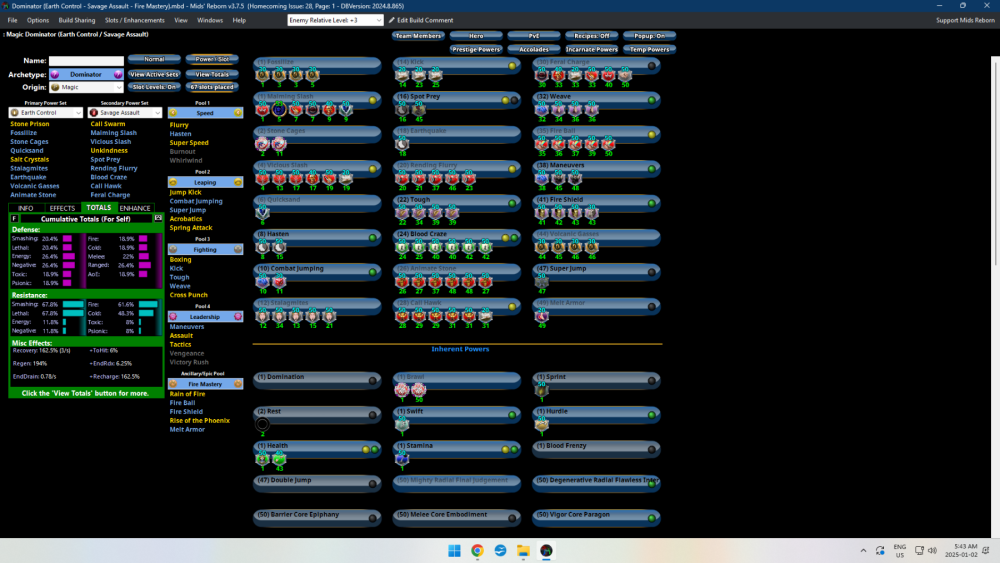The image size is (1000, 563).
Task: Select the Super Jump enhancement slot icon
Action: click(x=541, y=282)
